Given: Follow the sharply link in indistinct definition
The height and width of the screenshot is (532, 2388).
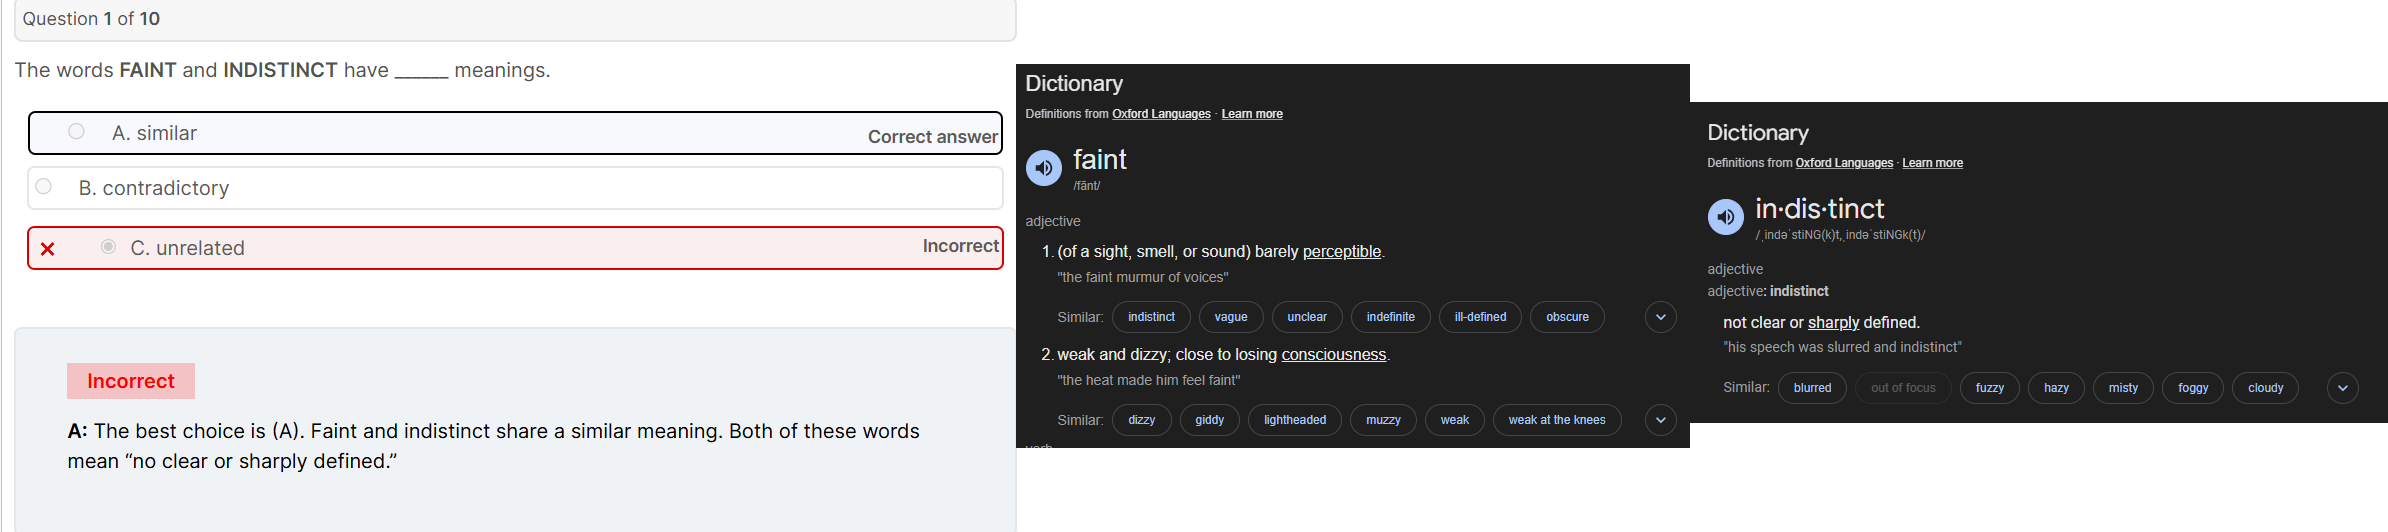Looking at the screenshot, I should click(x=1834, y=323).
